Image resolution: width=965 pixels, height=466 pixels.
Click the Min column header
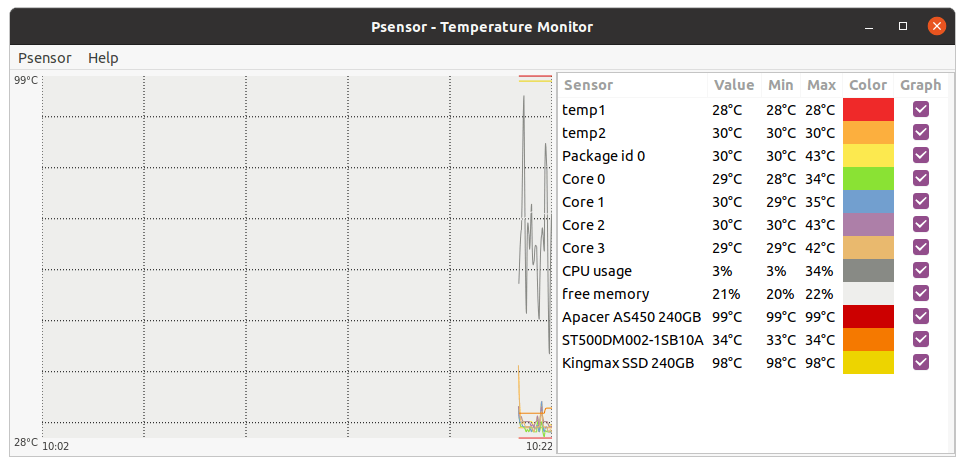(x=780, y=85)
